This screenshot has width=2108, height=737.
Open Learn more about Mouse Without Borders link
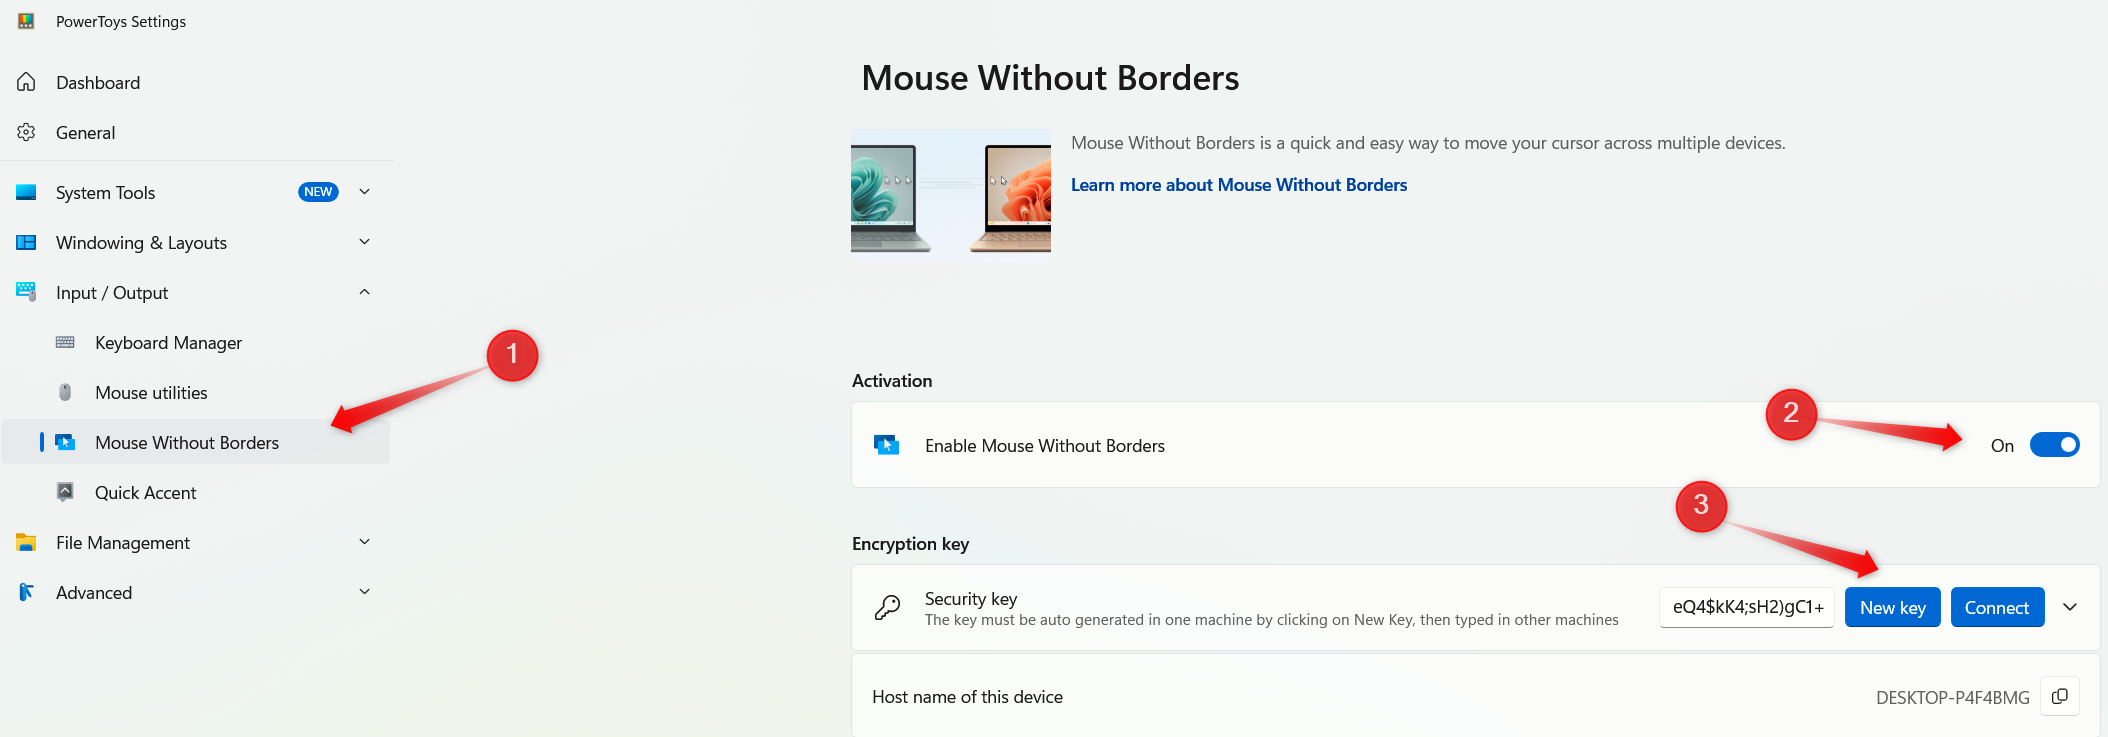click(x=1238, y=185)
